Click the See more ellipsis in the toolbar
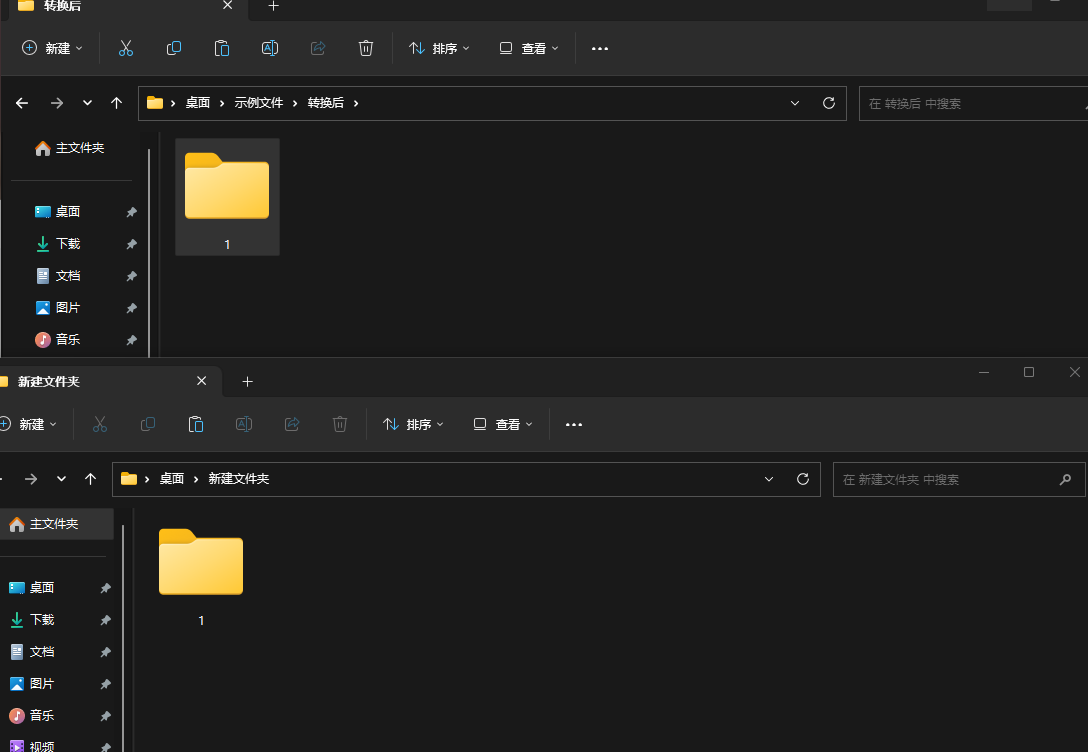This screenshot has height=752, width=1088. 599,48
